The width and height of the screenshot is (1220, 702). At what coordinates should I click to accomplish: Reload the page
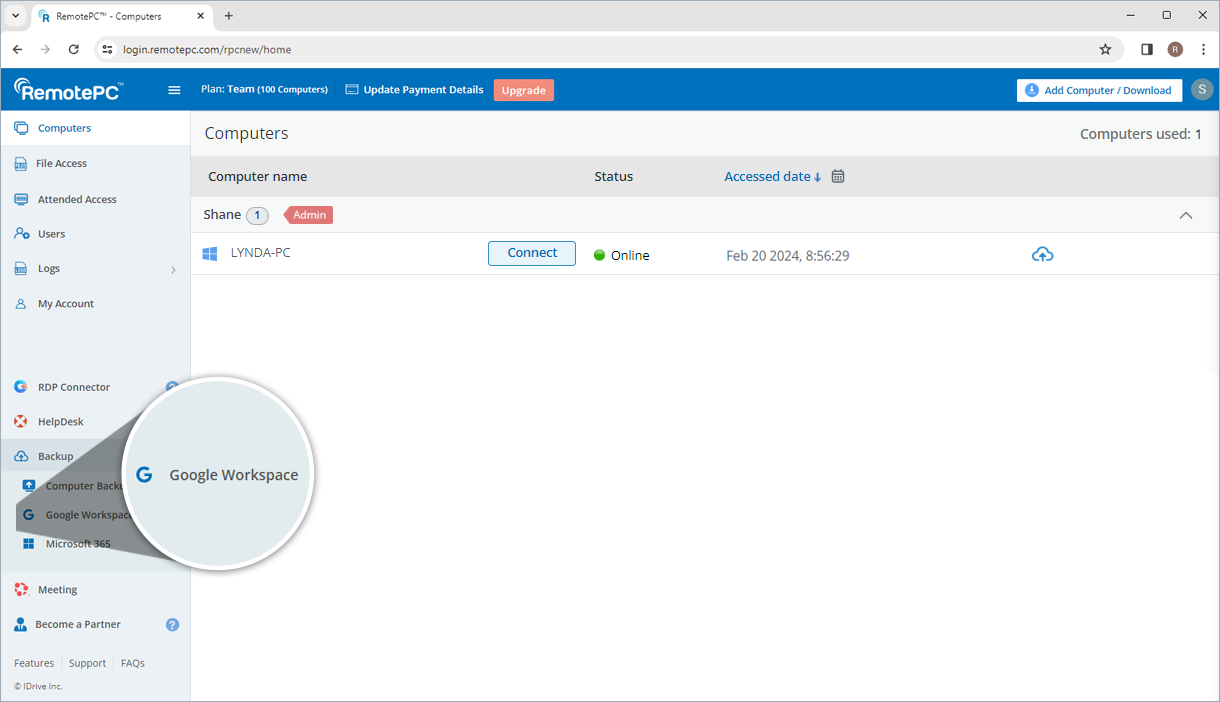click(73, 49)
